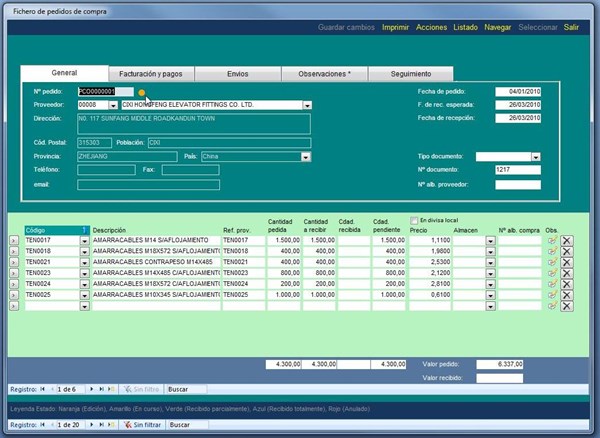Open the Seguimiento tab

tap(411, 74)
